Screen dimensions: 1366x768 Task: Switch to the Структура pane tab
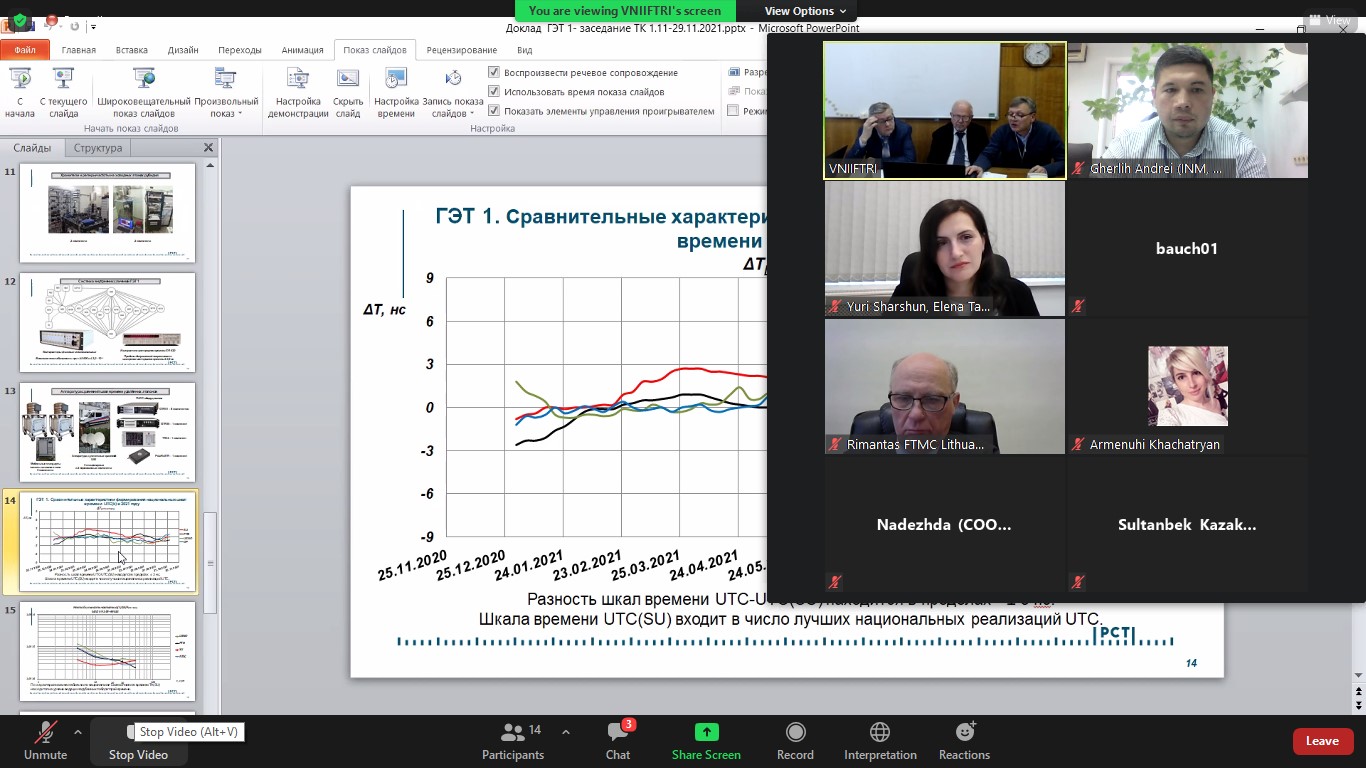98,148
